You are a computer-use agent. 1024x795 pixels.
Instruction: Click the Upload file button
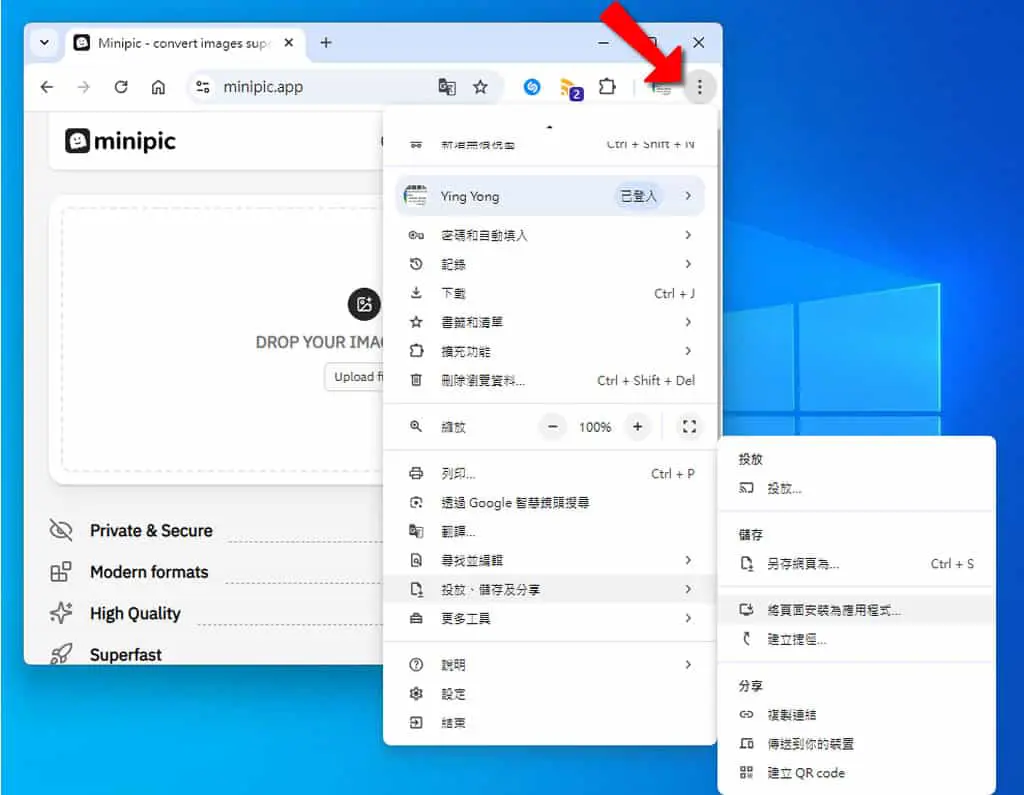point(355,377)
